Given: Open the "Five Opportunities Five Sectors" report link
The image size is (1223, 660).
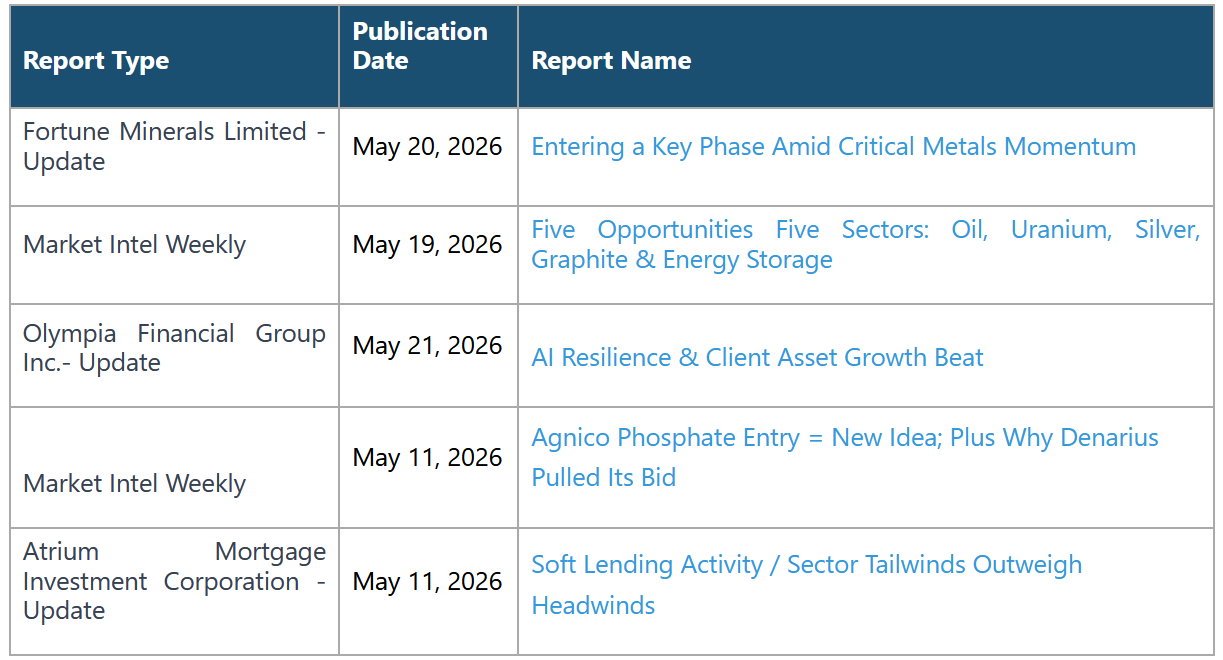Looking at the screenshot, I should 865,244.
